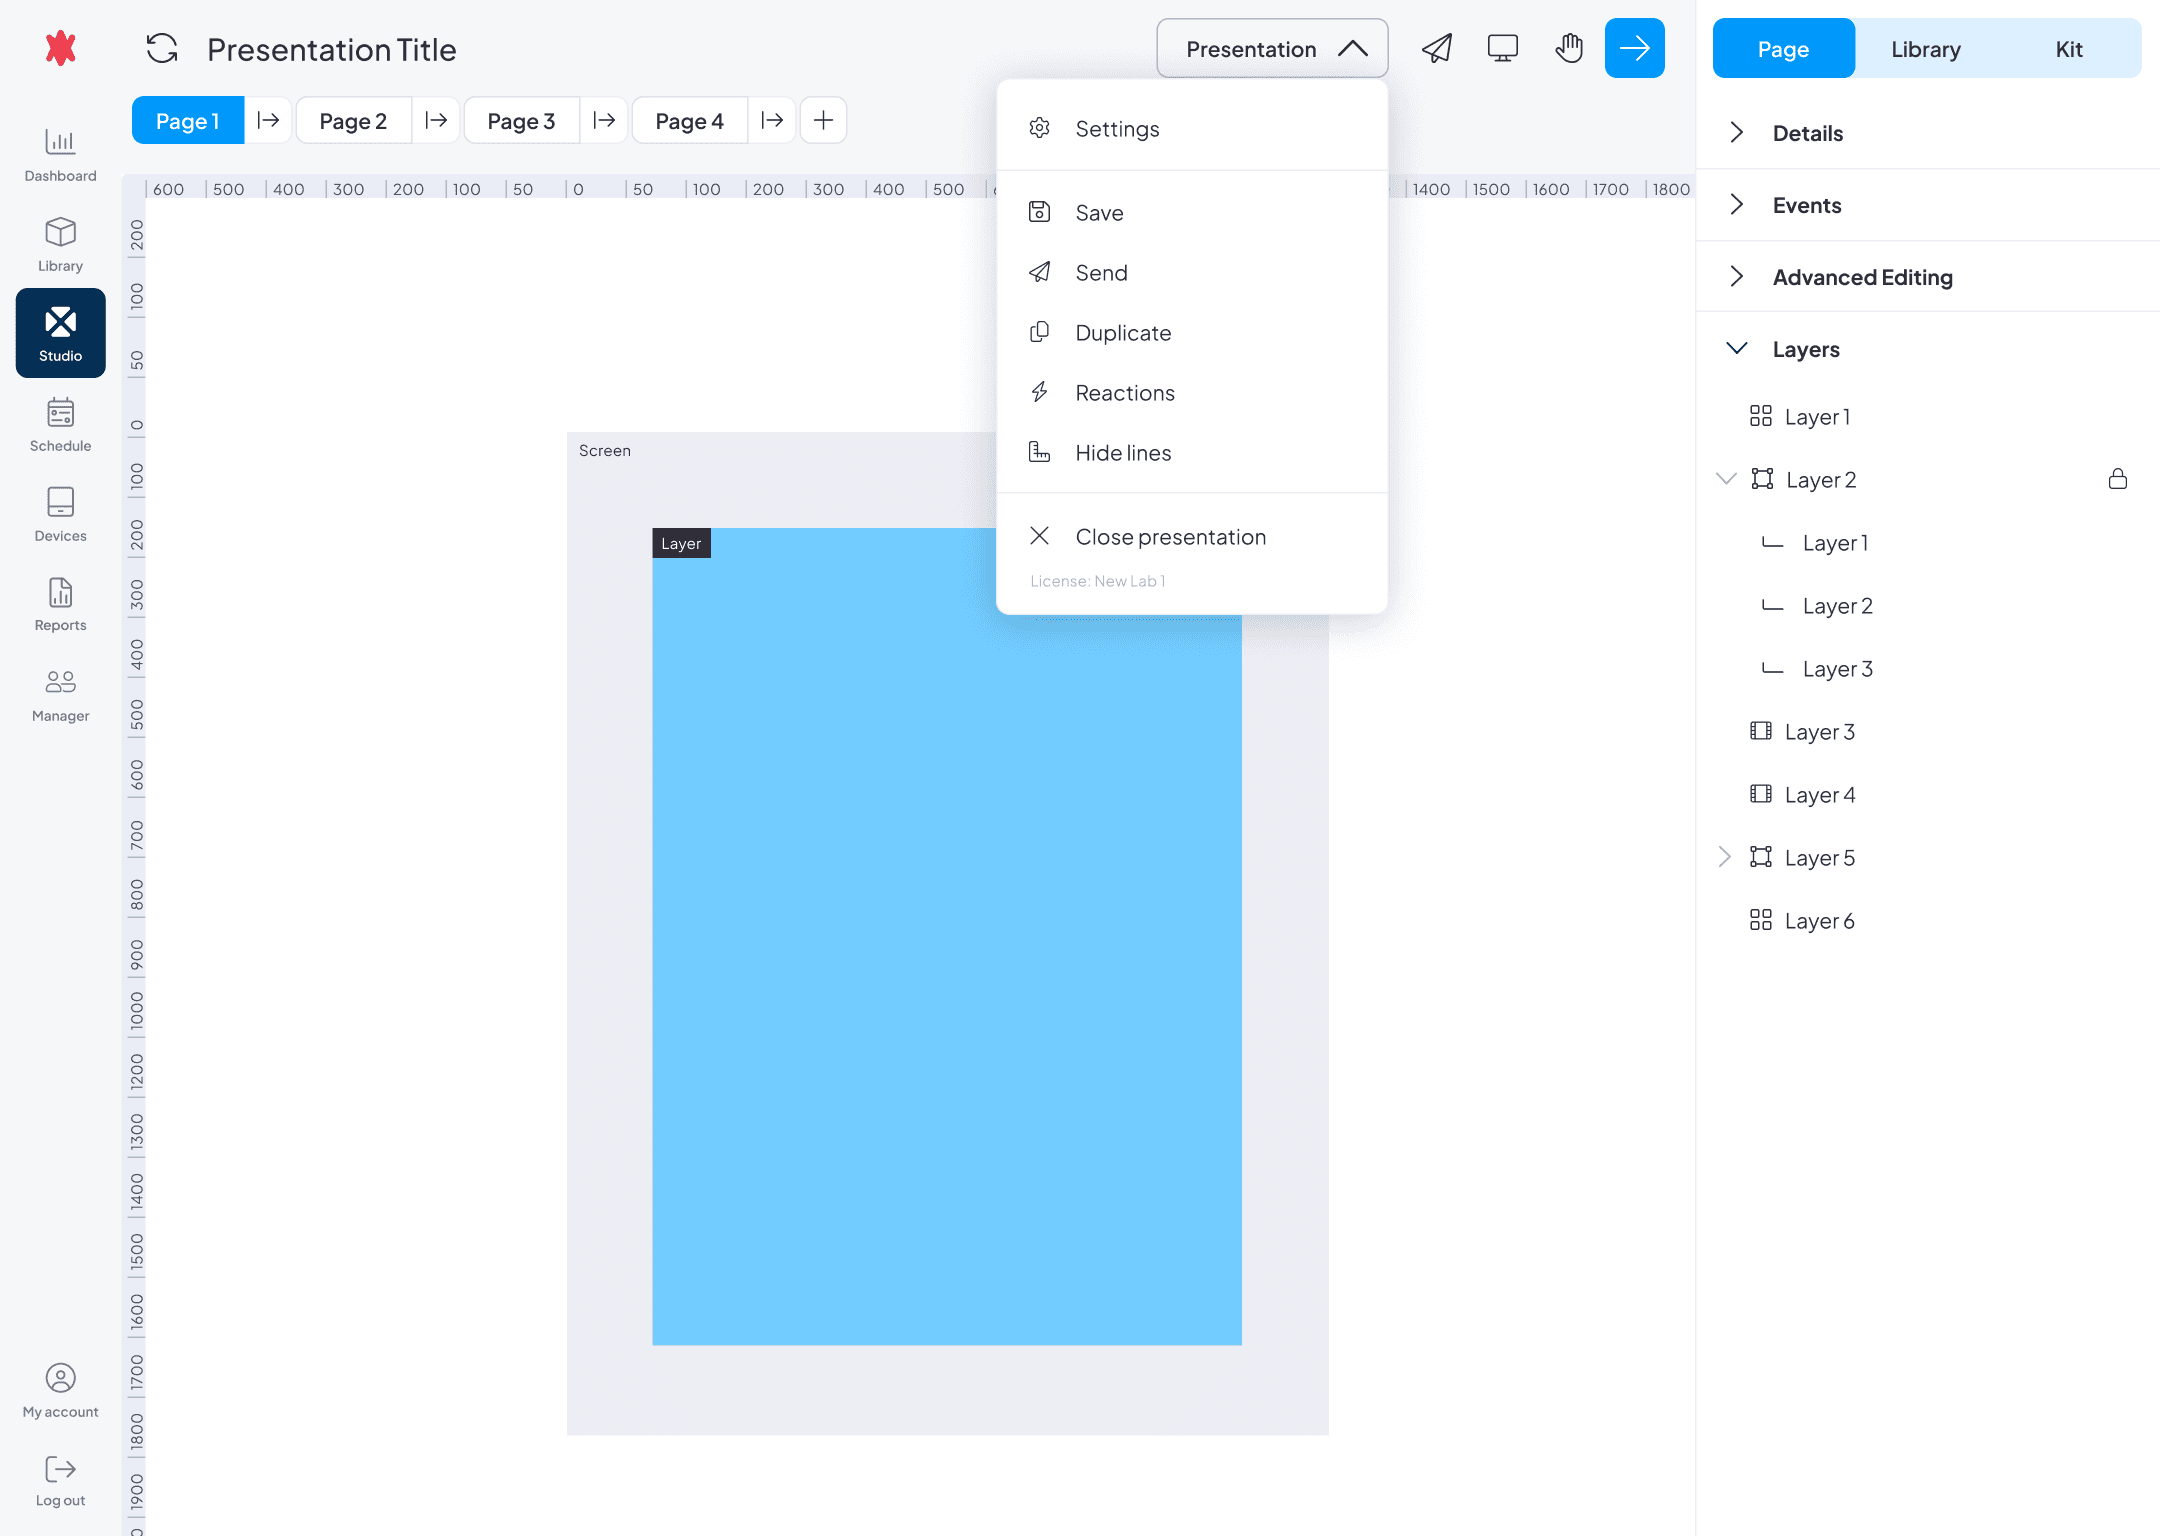Switch to the Library tab in right panel
2160x1536 pixels.
[1925, 49]
